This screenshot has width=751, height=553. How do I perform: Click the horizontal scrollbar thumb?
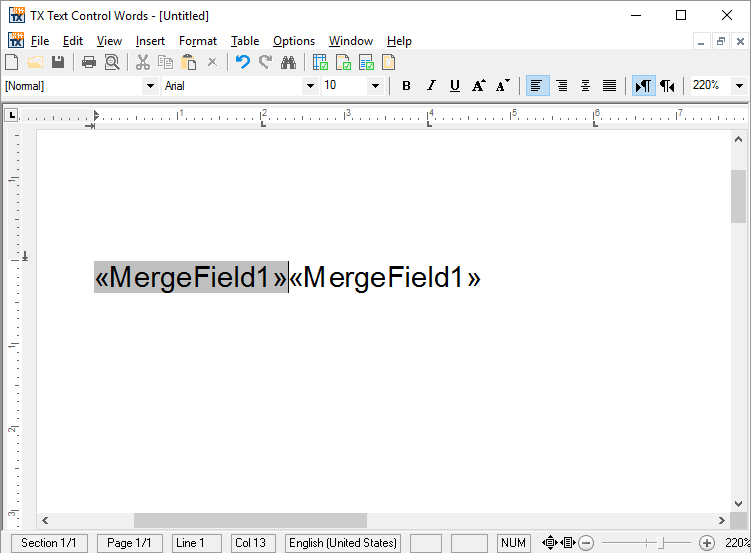click(x=250, y=521)
